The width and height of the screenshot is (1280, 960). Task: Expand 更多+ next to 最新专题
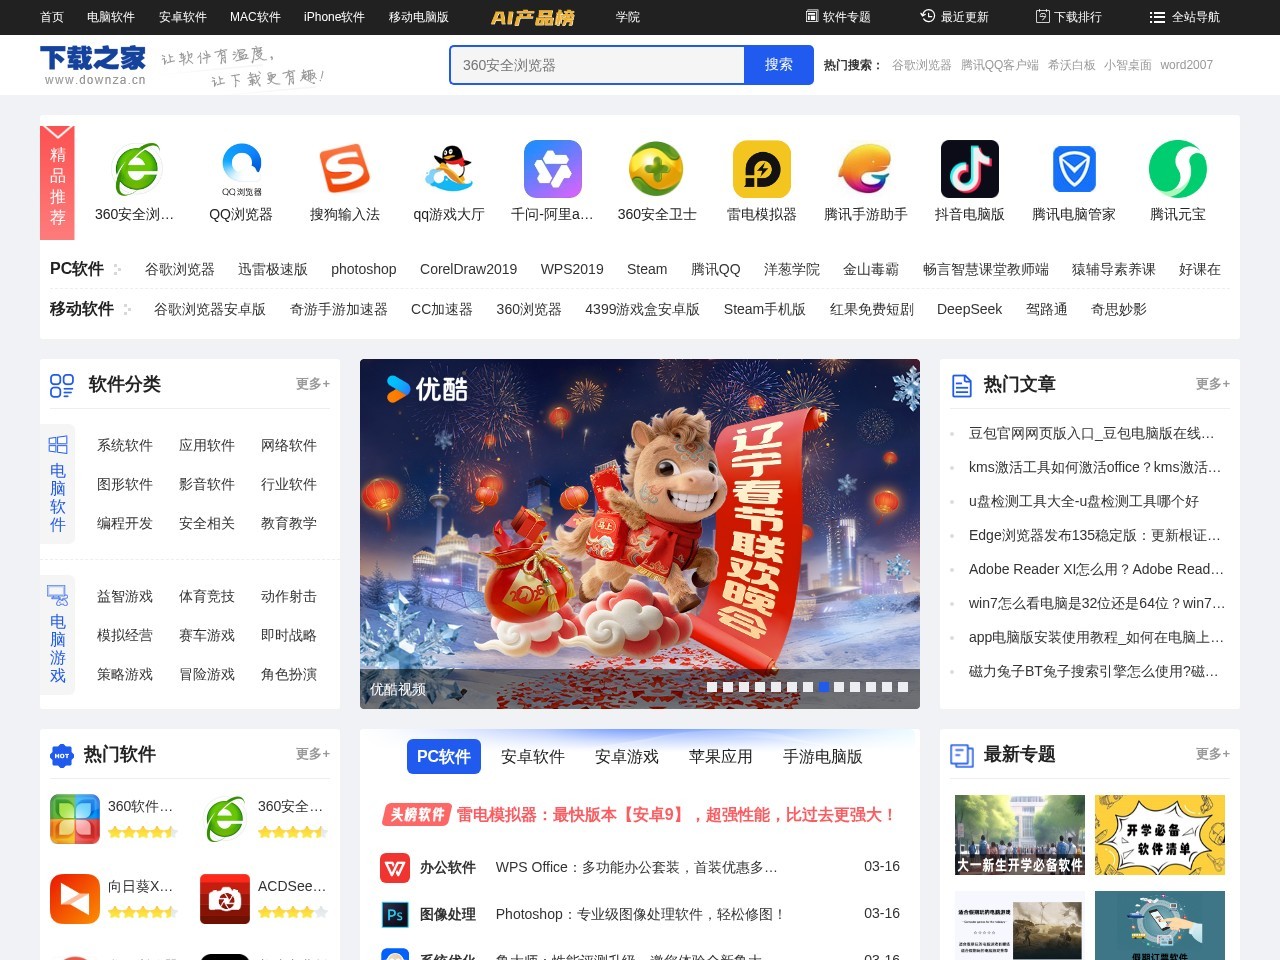pyautogui.click(x=1211, y=754)
